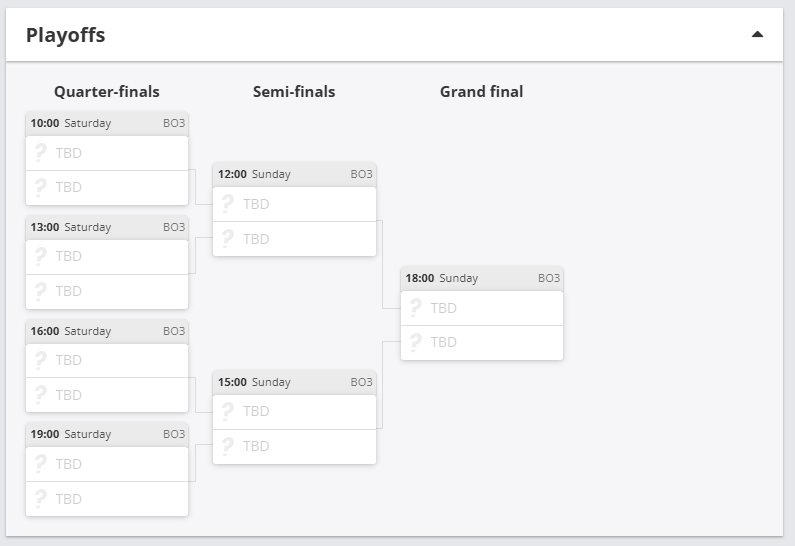Click top team question-mark icon in grand final match
Image resolution: width=795 pixels, height=546 pixels.
point(416,308)
